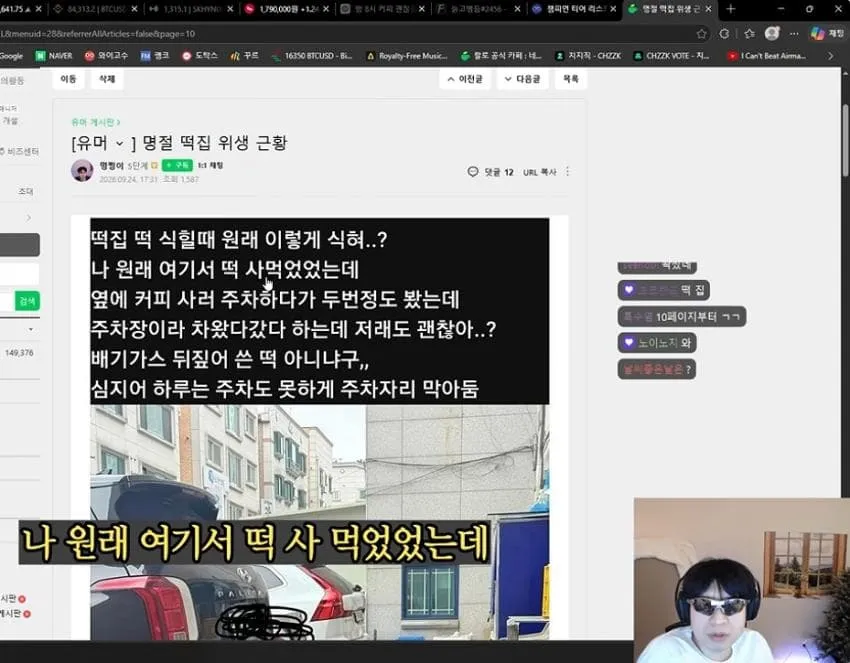Close the active 명절 떡집 위생 tab
The height and width of the screenshot is (663, 850).
(x=708, y=9)
